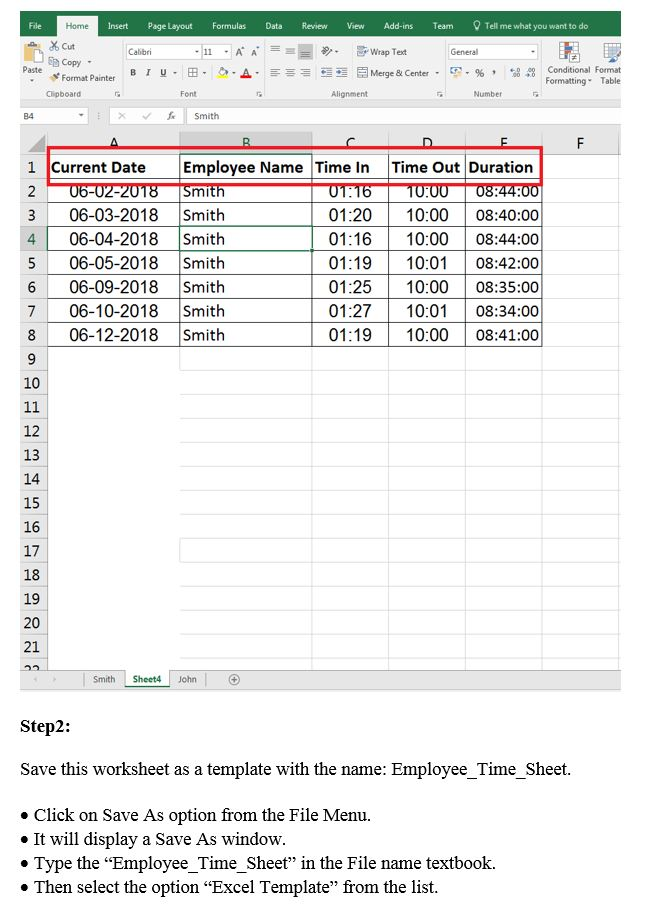Open Font Color dropdown arrow
The width and height of the screenshot is (655, 913).
[257, 73]
